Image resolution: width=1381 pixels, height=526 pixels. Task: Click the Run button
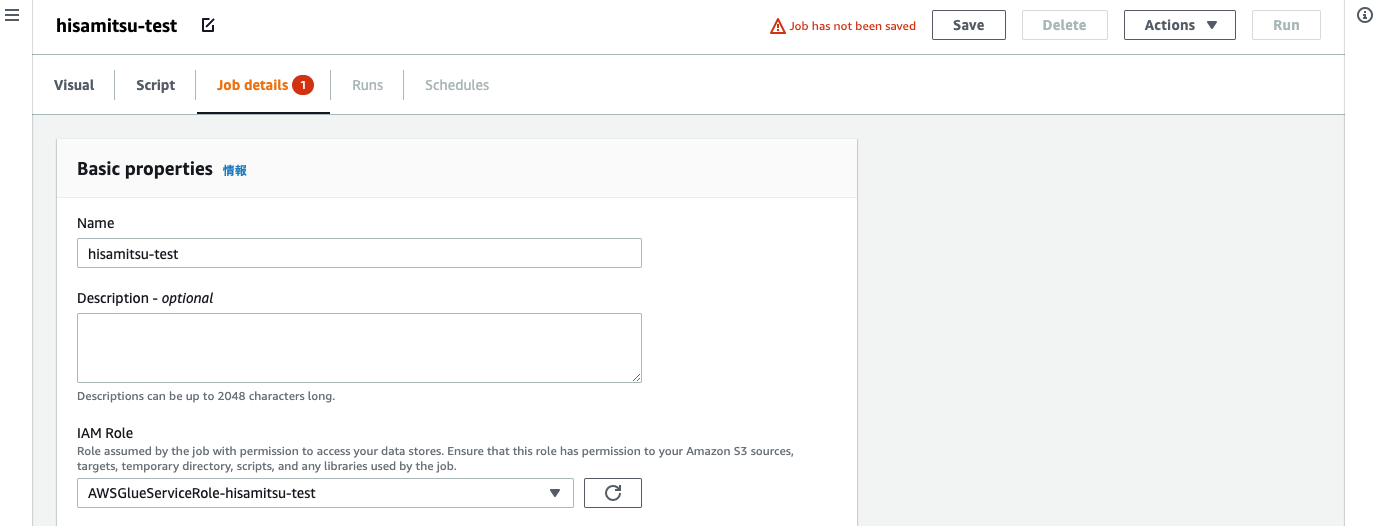click(x=1286, y=25)
